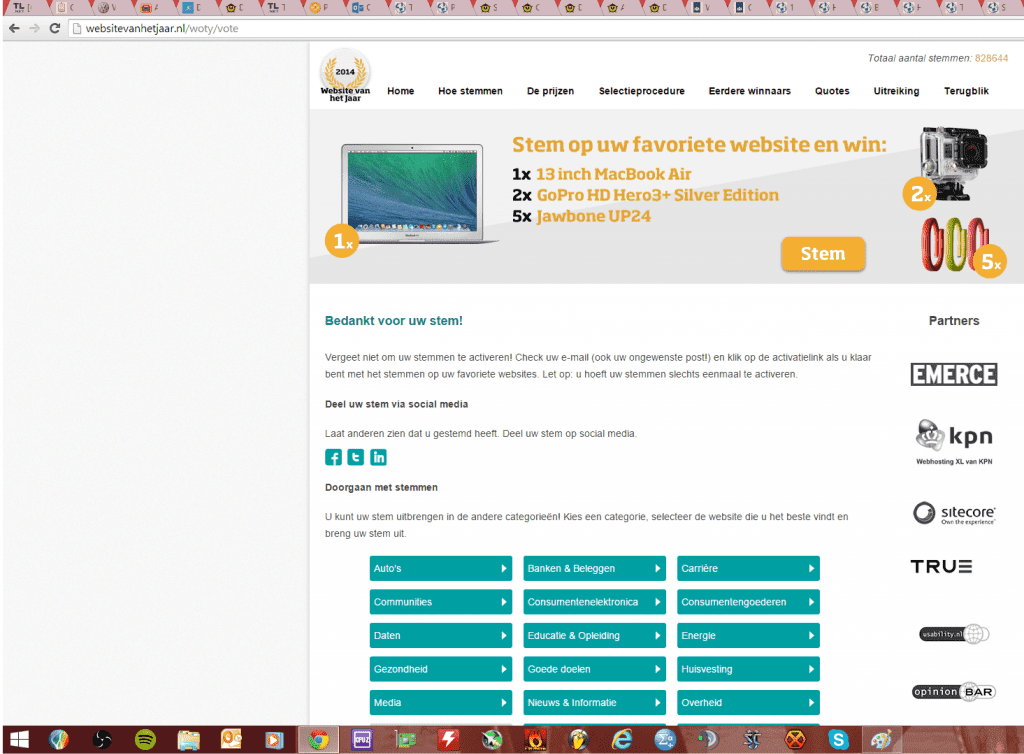Open the Hoe stemmen menu item
Screen dimensions: 1024x754
470,91
